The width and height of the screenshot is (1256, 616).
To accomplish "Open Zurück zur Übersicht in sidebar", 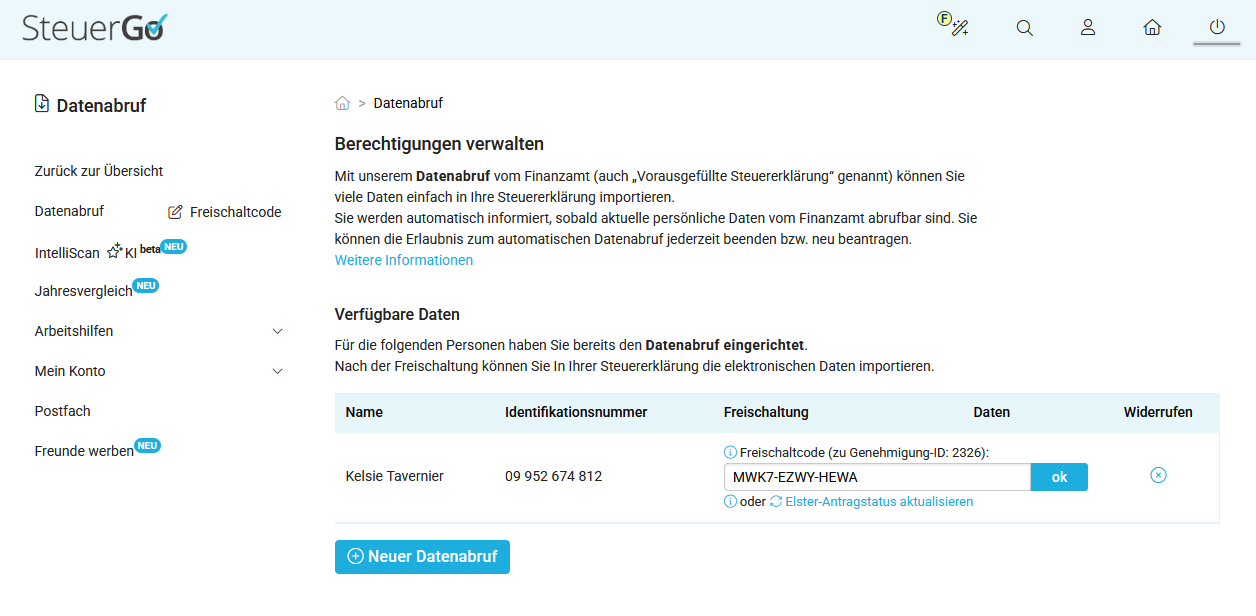I will coord(99,171).
